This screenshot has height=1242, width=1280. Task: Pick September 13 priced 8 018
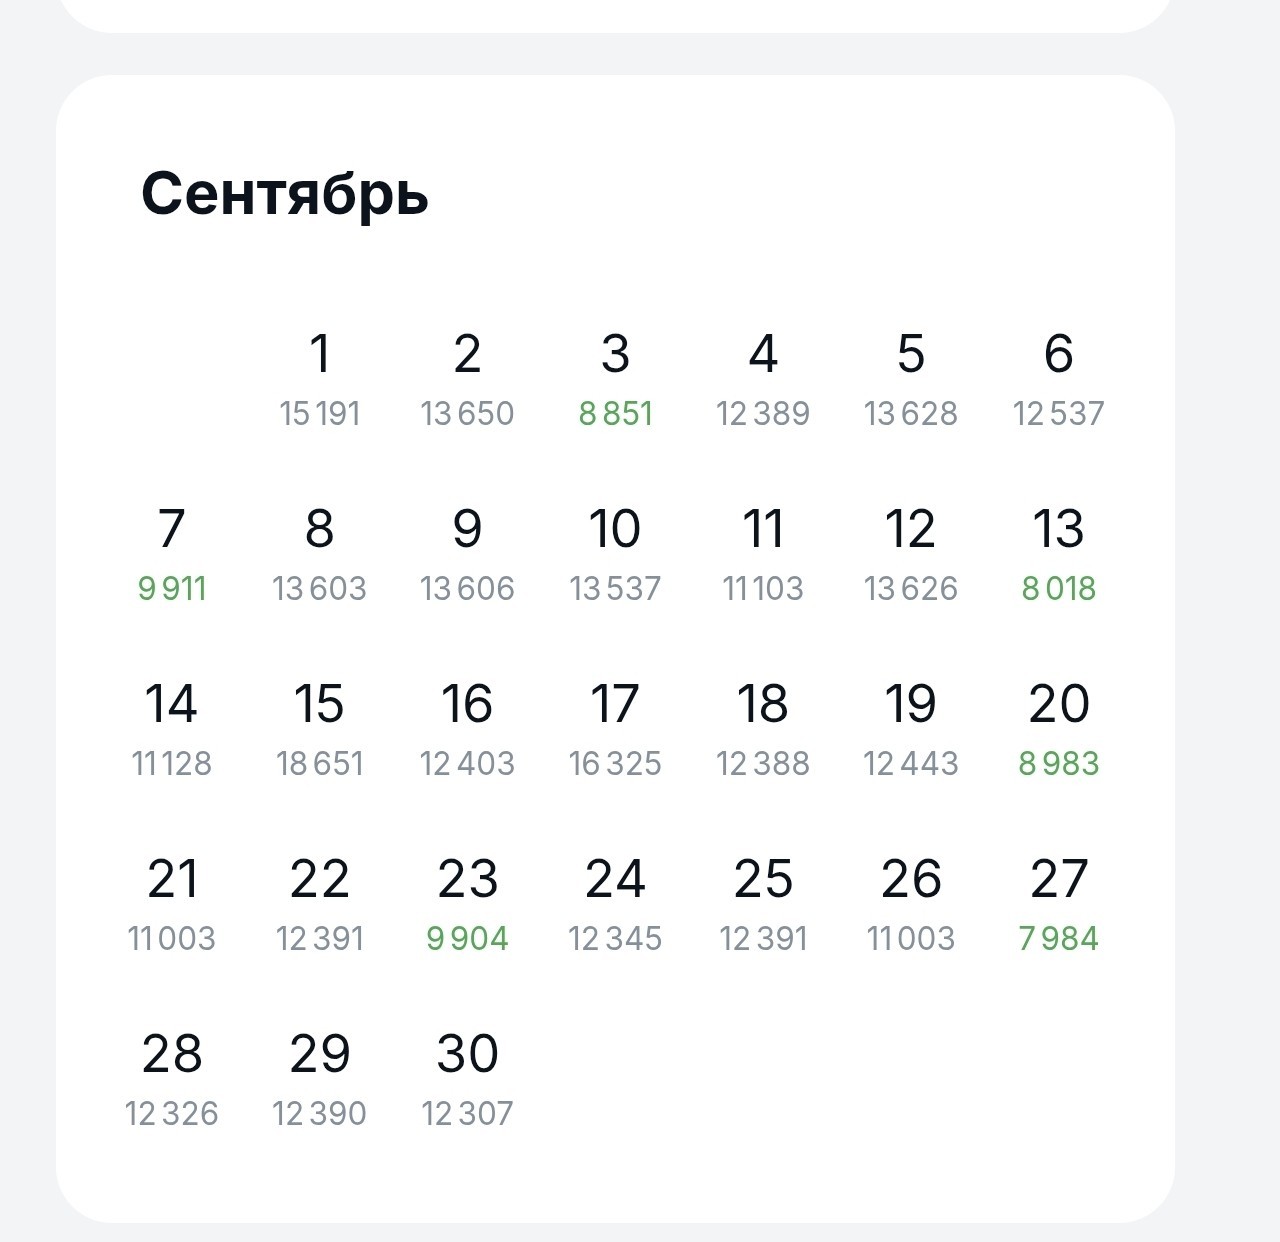tap(1058, 555)
